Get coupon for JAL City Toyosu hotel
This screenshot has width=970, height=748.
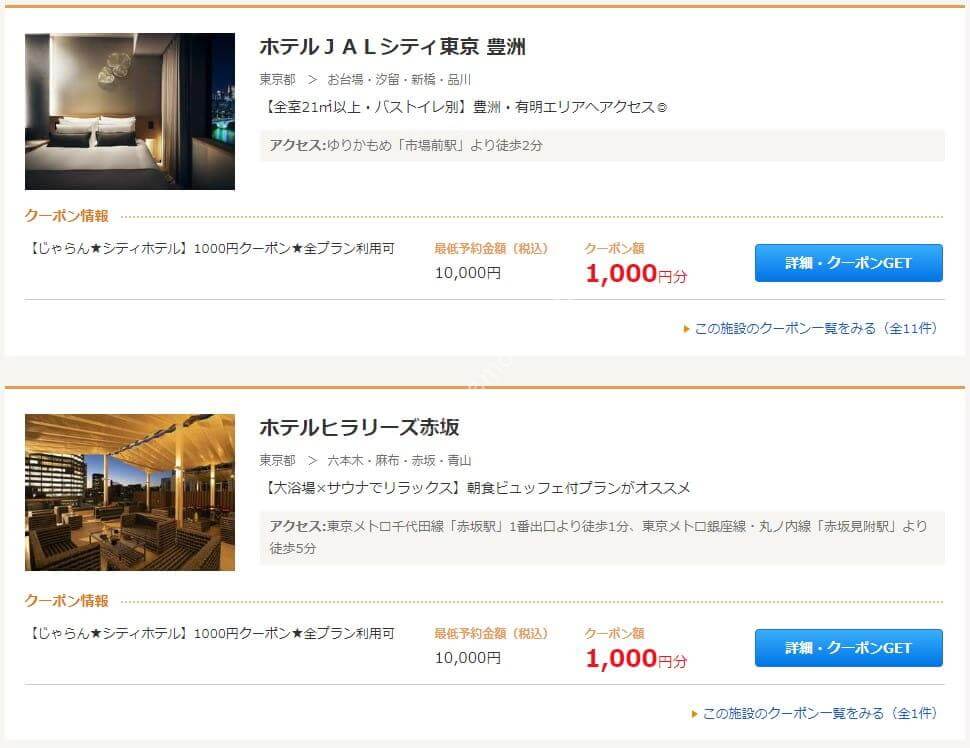pos(849,263)
